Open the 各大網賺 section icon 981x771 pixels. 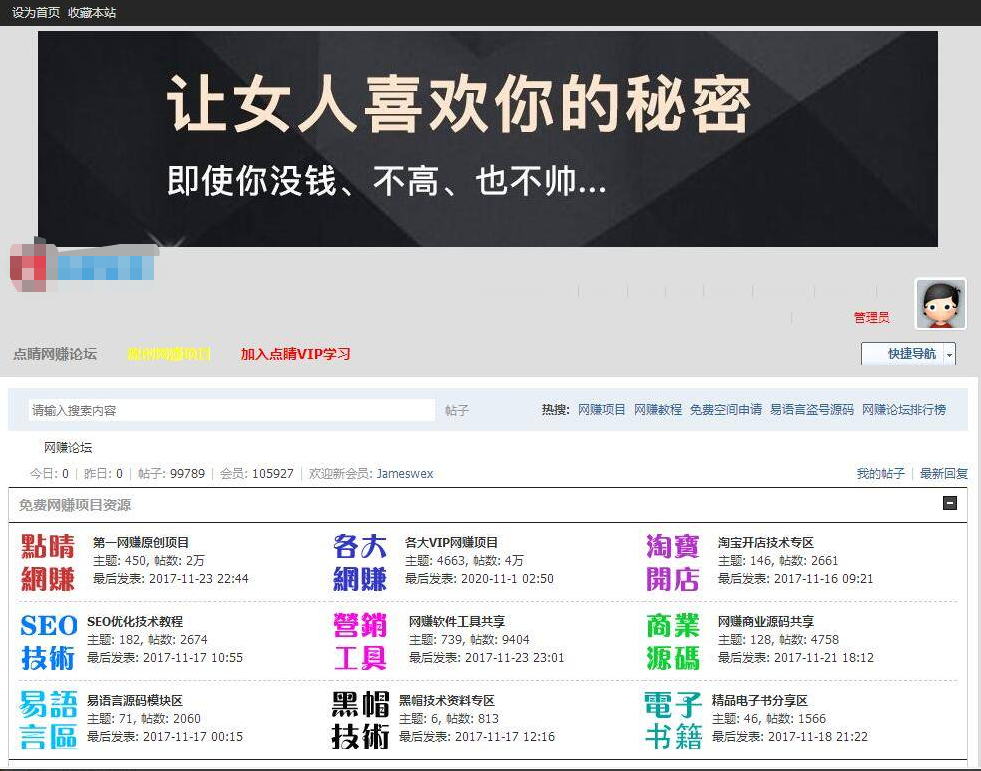(360, 562)
